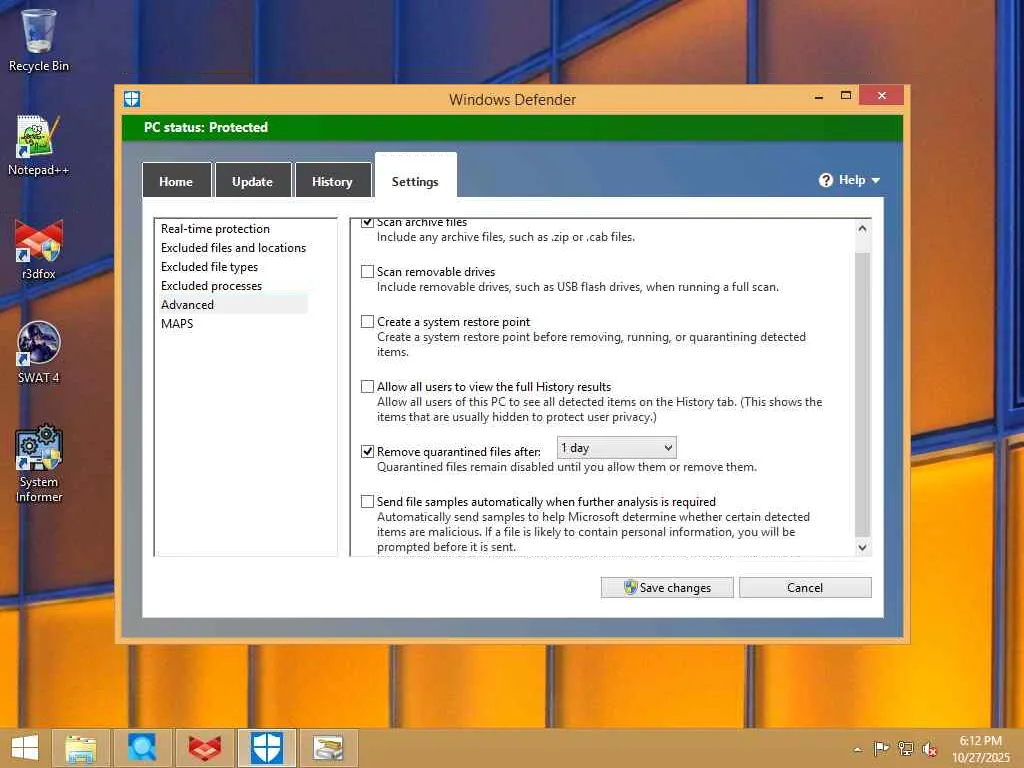1024x768 pixels.
Task: Click the muted volume tray icon
Action: [929, 749]
